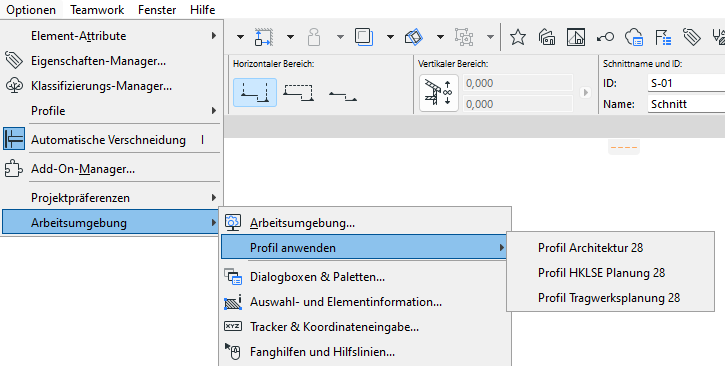
Task: Click the greyed group elements icon
Action: [x=464, y=37]
